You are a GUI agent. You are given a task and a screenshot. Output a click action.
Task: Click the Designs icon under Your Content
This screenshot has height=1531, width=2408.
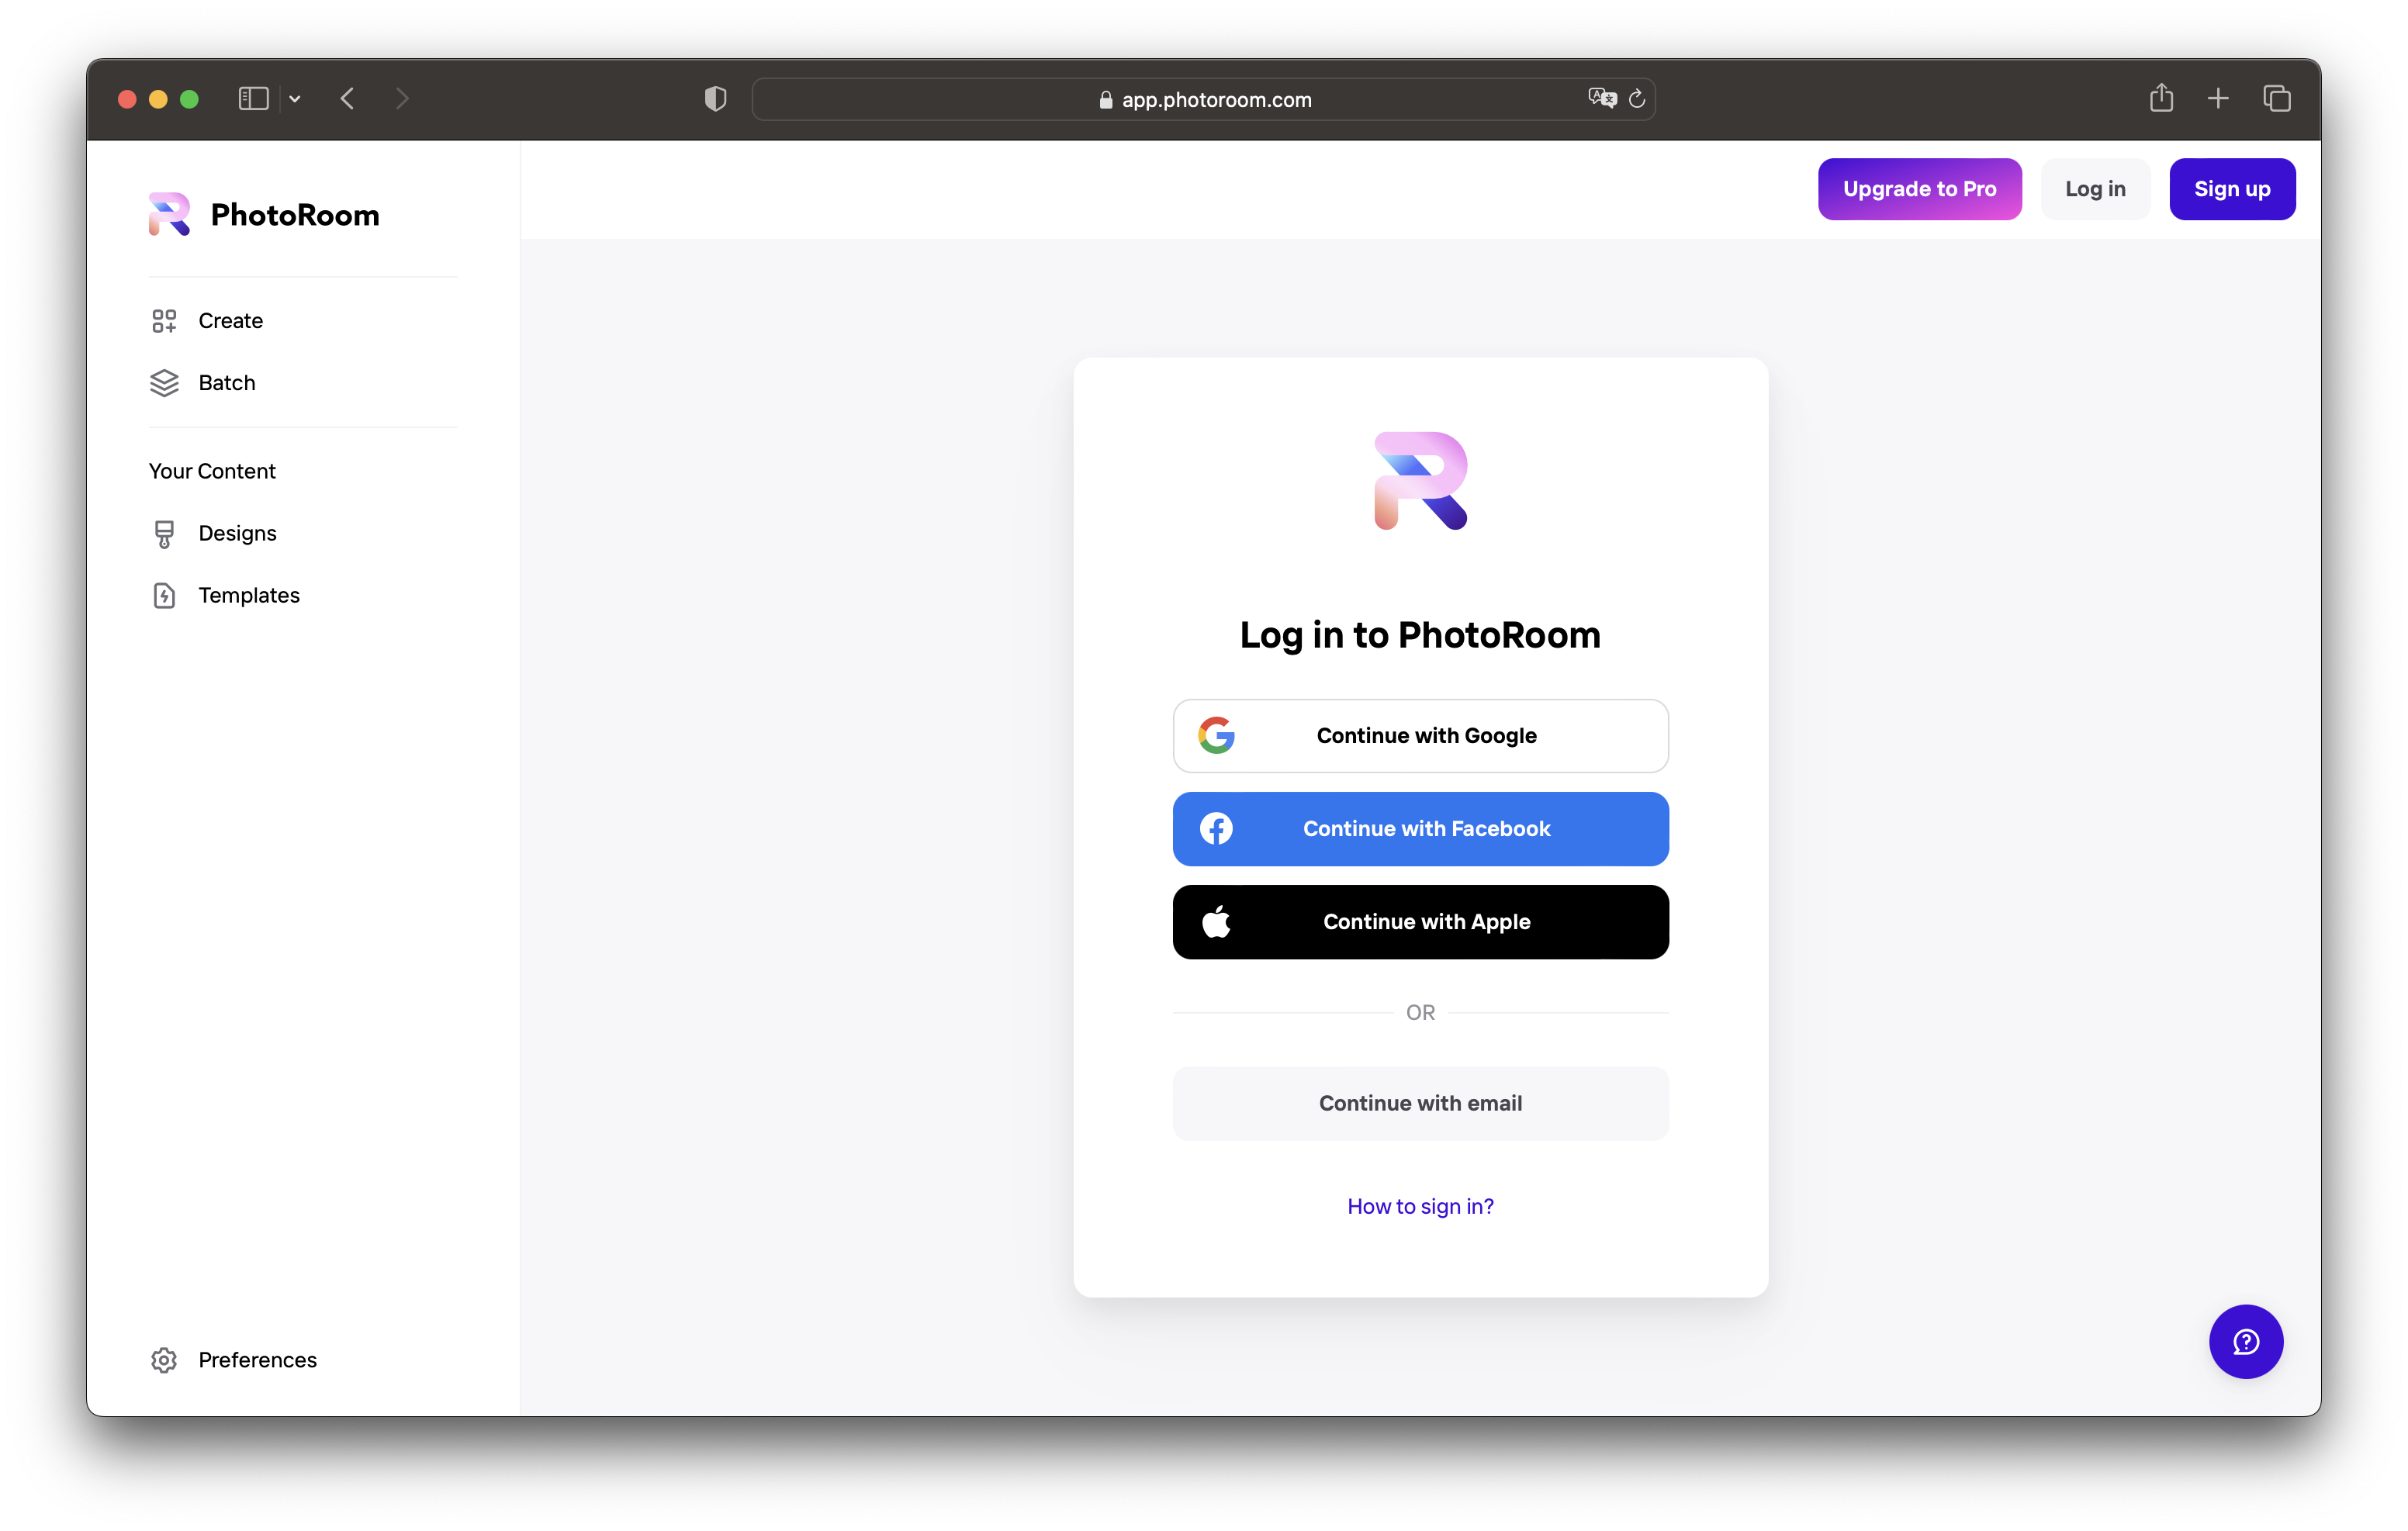point(163,533)
